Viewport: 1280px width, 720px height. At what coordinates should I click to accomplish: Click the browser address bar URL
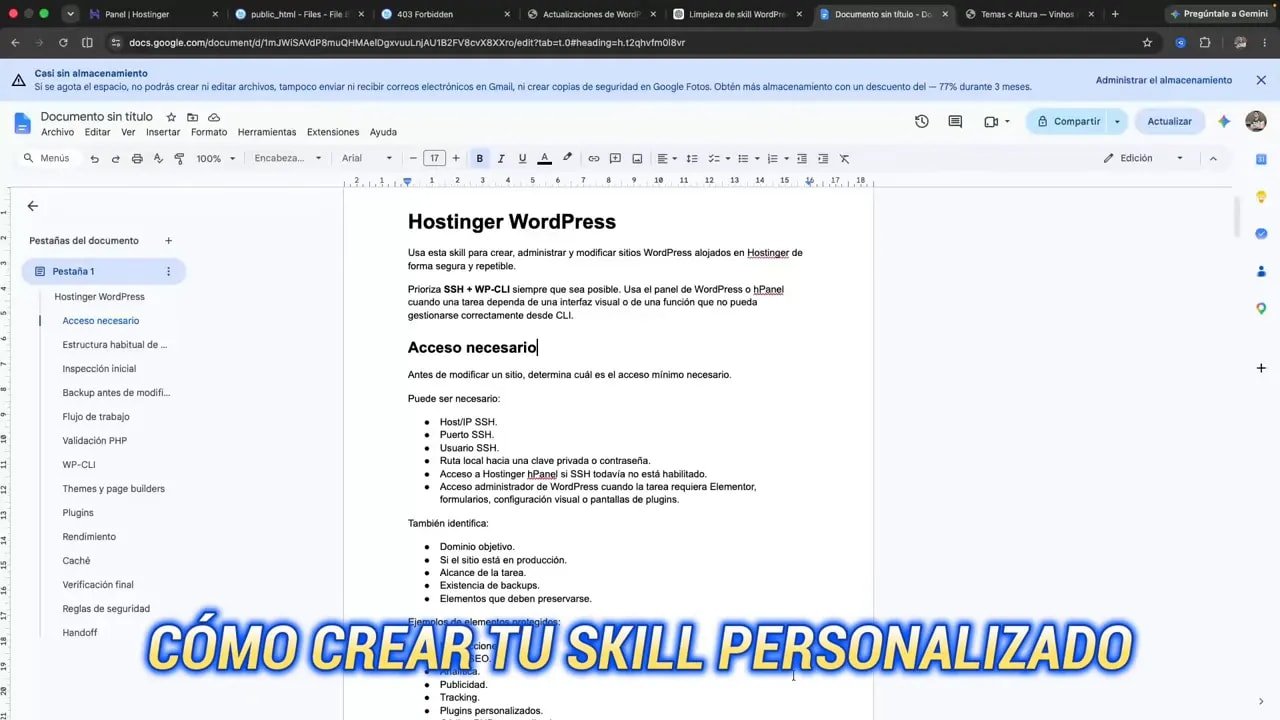(407, 43)
